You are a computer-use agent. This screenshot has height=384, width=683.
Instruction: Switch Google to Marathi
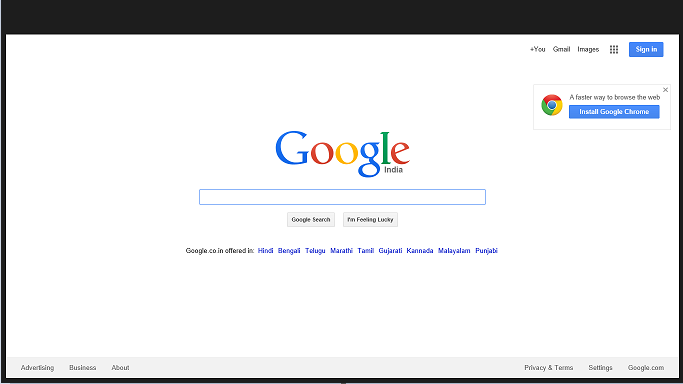(341, 251)
